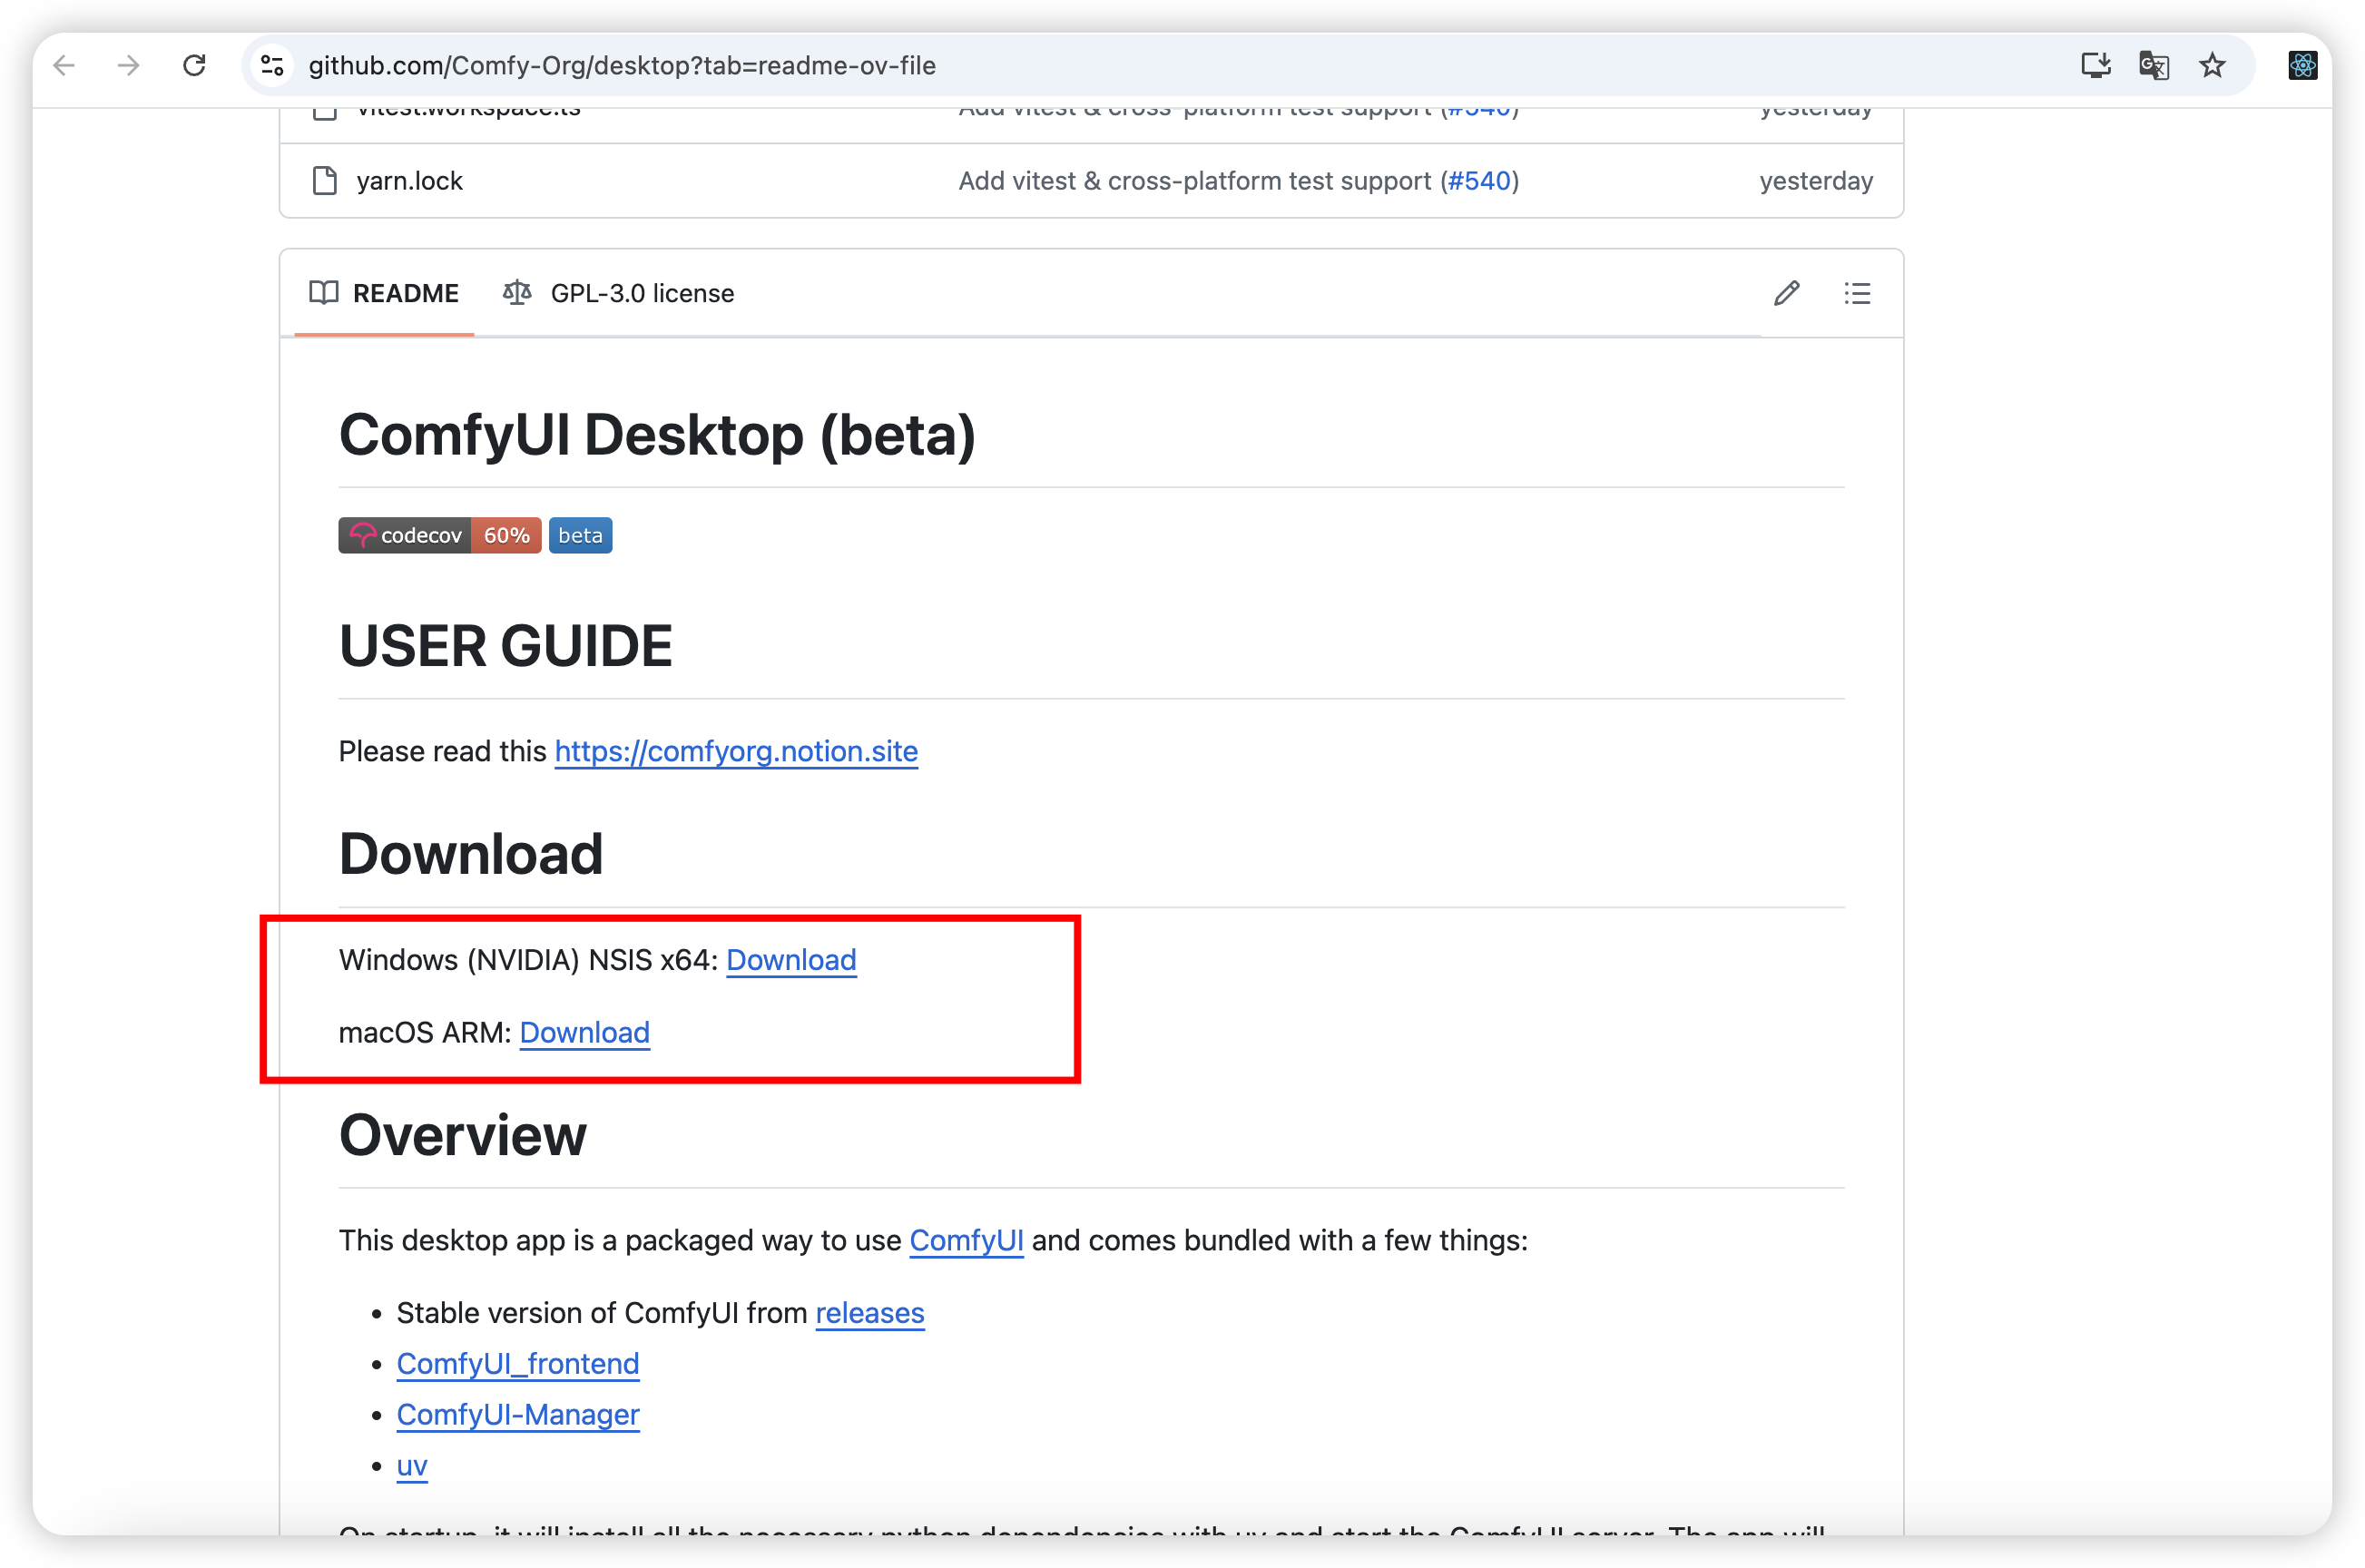Click the install app icon in address bar
Viewport: 2365px width, 1568px height.
(x=2095, y=66)
